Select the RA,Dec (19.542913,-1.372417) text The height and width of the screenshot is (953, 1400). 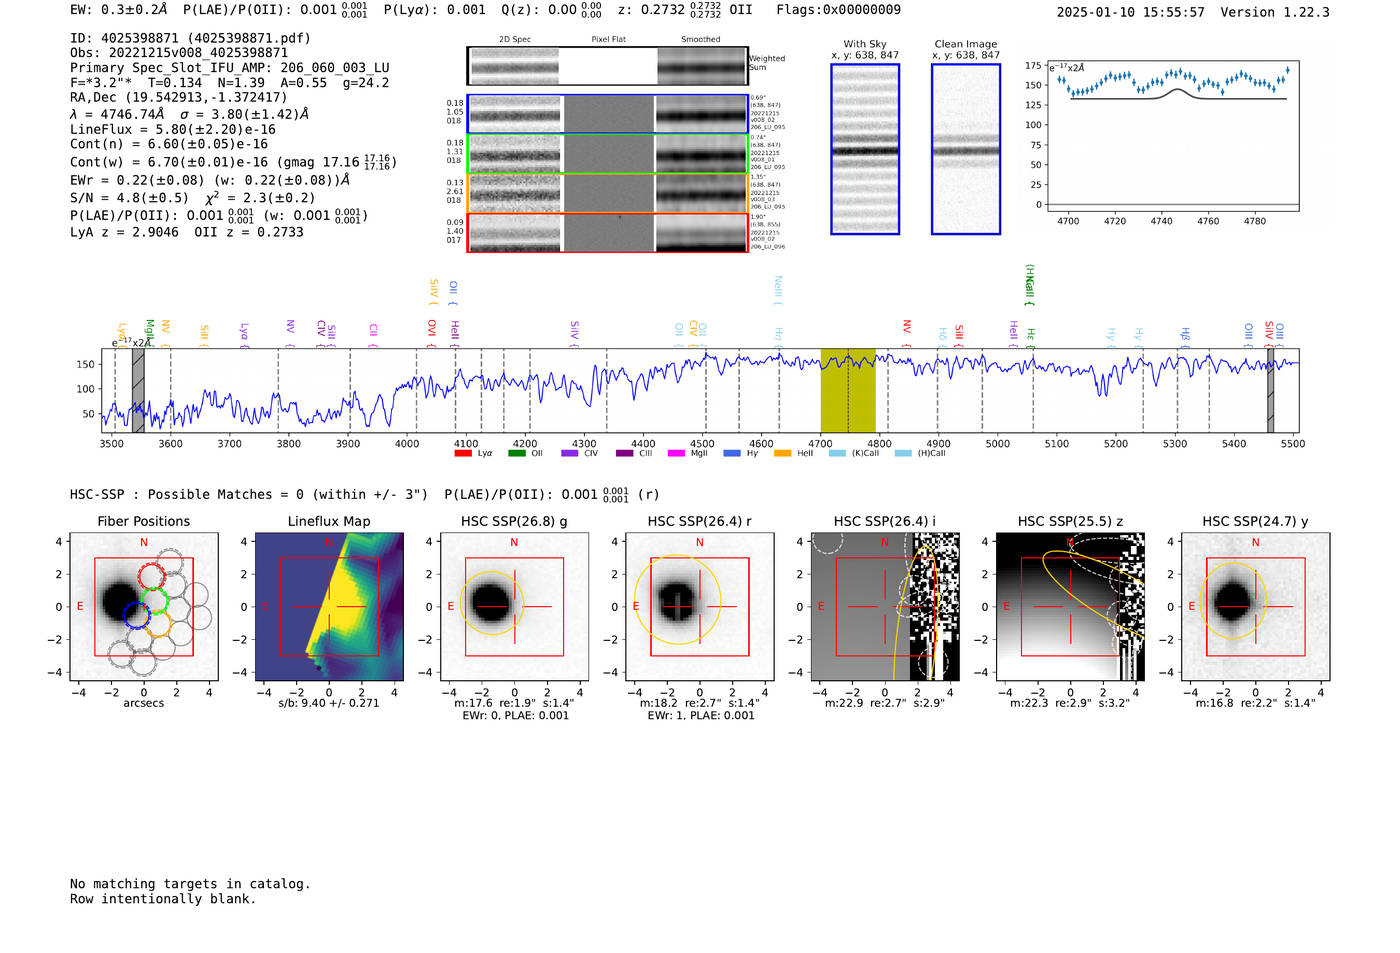tap(179, 98)
